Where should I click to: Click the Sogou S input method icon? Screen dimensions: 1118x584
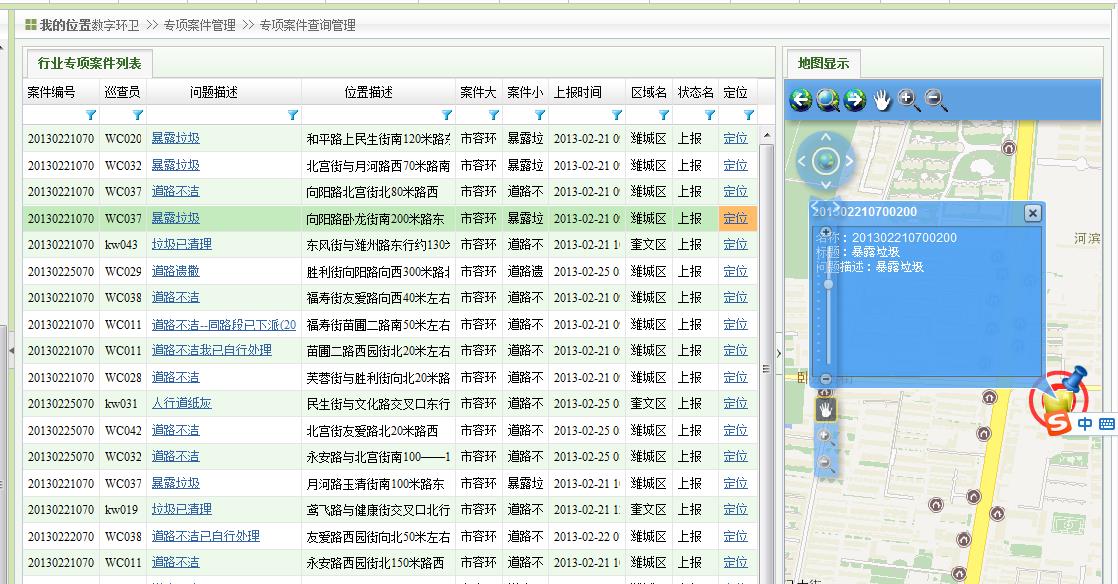(1058, 424)
